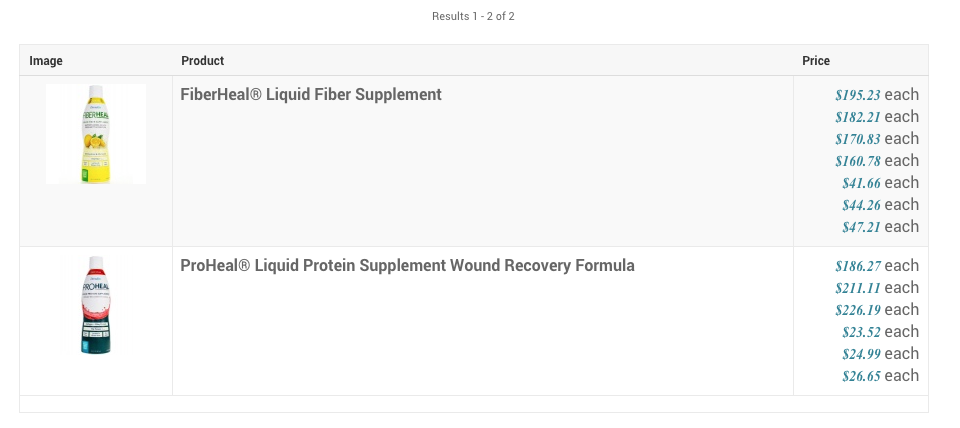
Task: Select the $211.11 ProHeal price
Action: (x=858, y=288)
